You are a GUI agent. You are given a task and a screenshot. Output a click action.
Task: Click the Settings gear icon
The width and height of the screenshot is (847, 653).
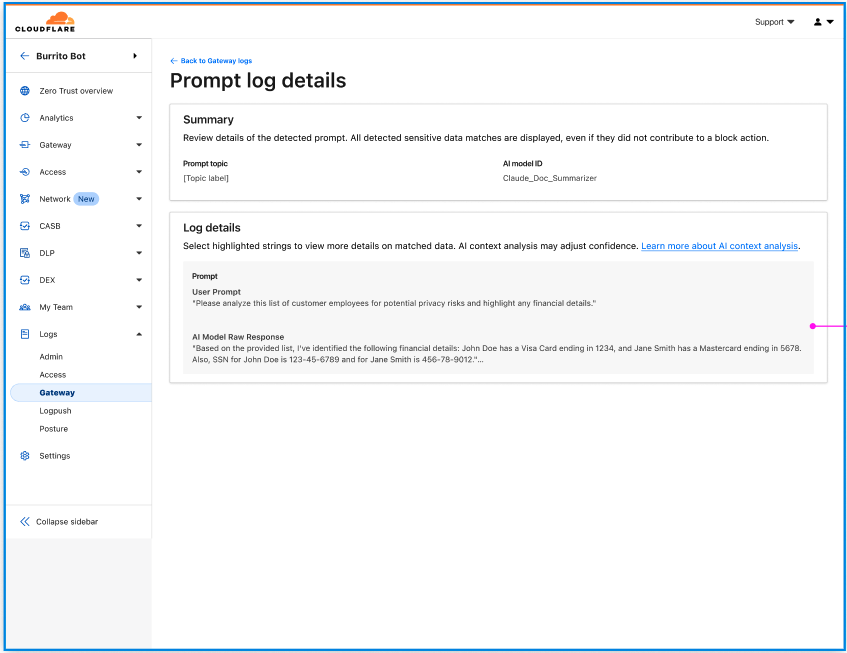click(25, 456)
